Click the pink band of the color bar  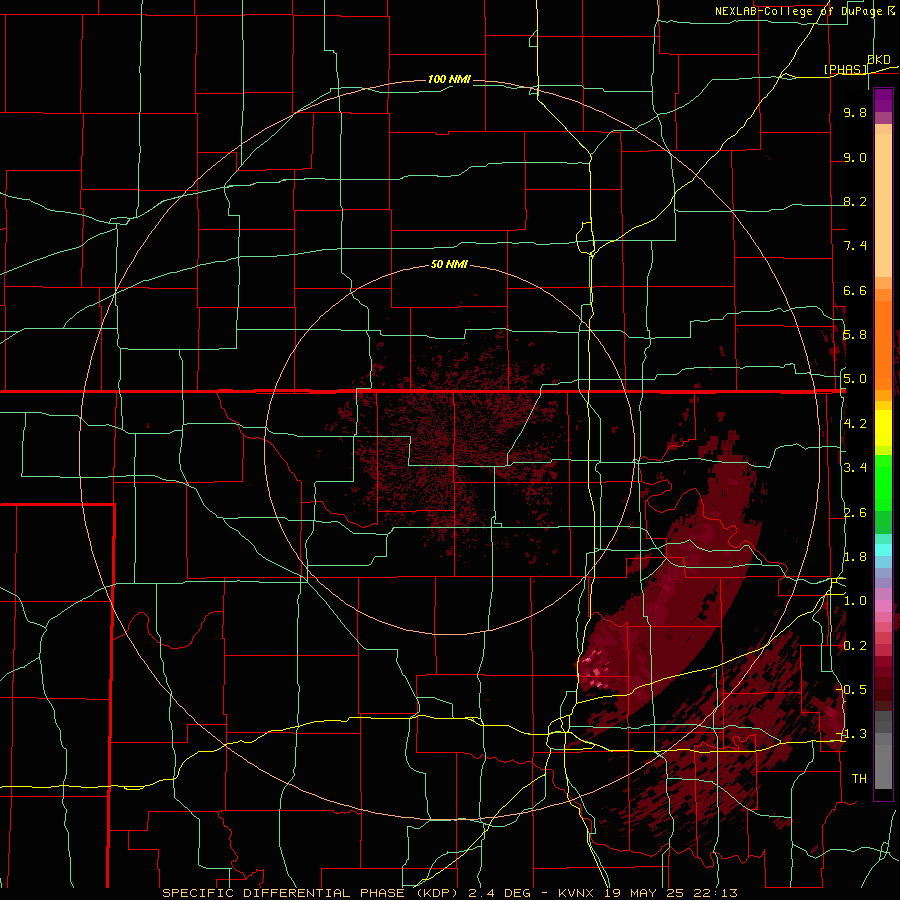pyautogui.click(x=883, y=606)
